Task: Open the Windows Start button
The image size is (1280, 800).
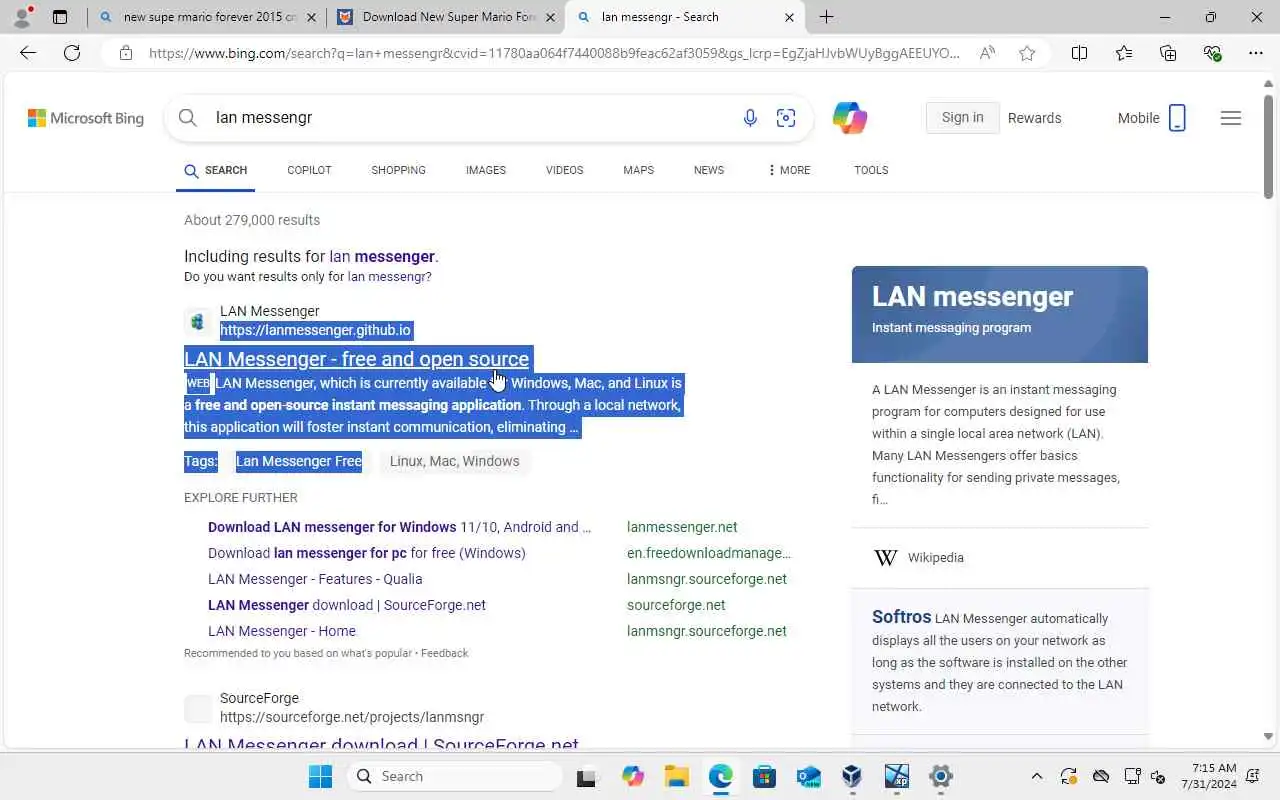Action: click(x=320, y=776)
